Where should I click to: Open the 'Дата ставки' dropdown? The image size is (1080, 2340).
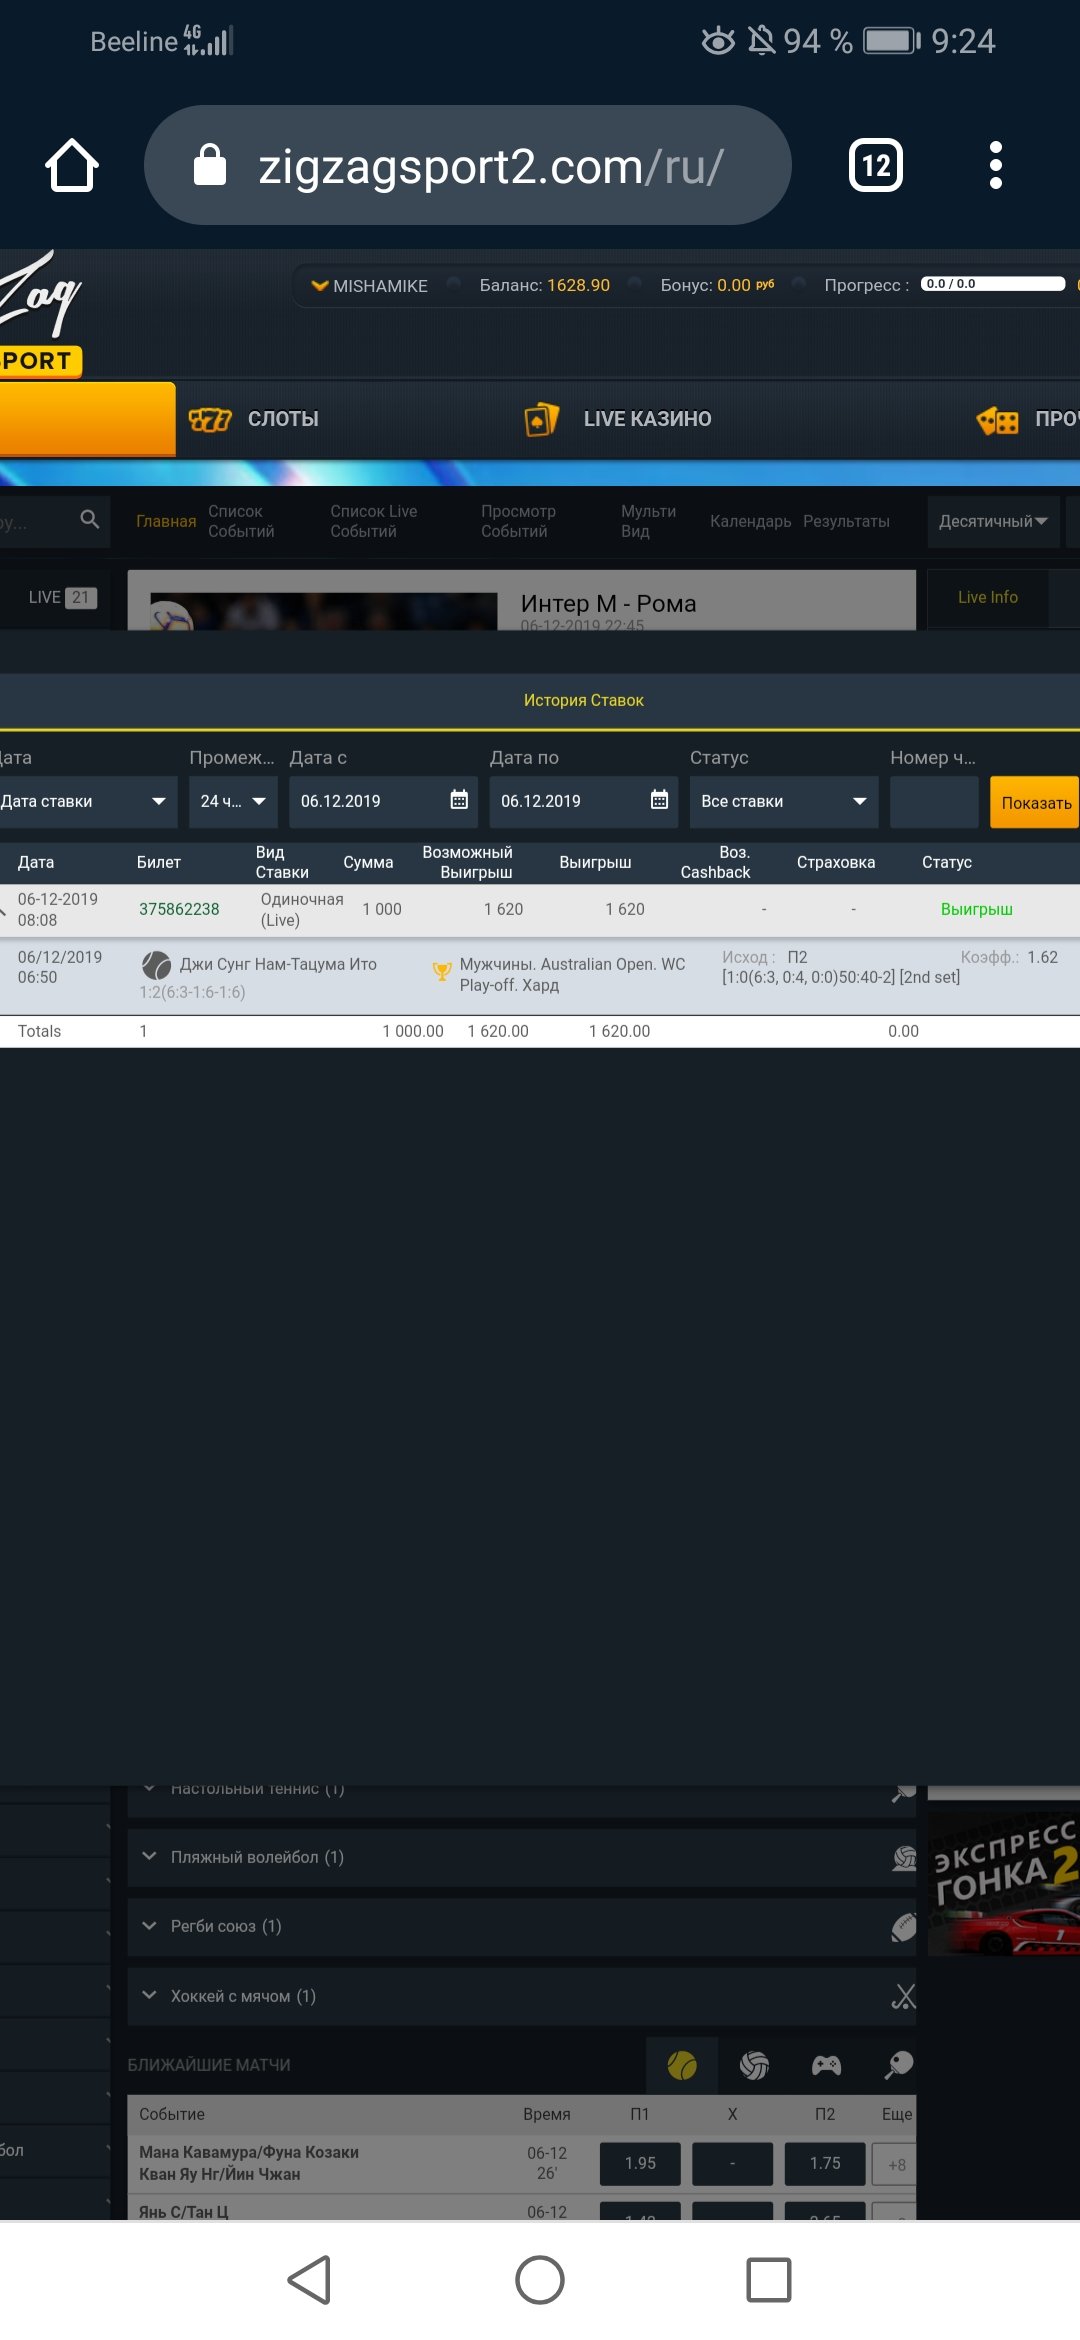coord(85,802)
